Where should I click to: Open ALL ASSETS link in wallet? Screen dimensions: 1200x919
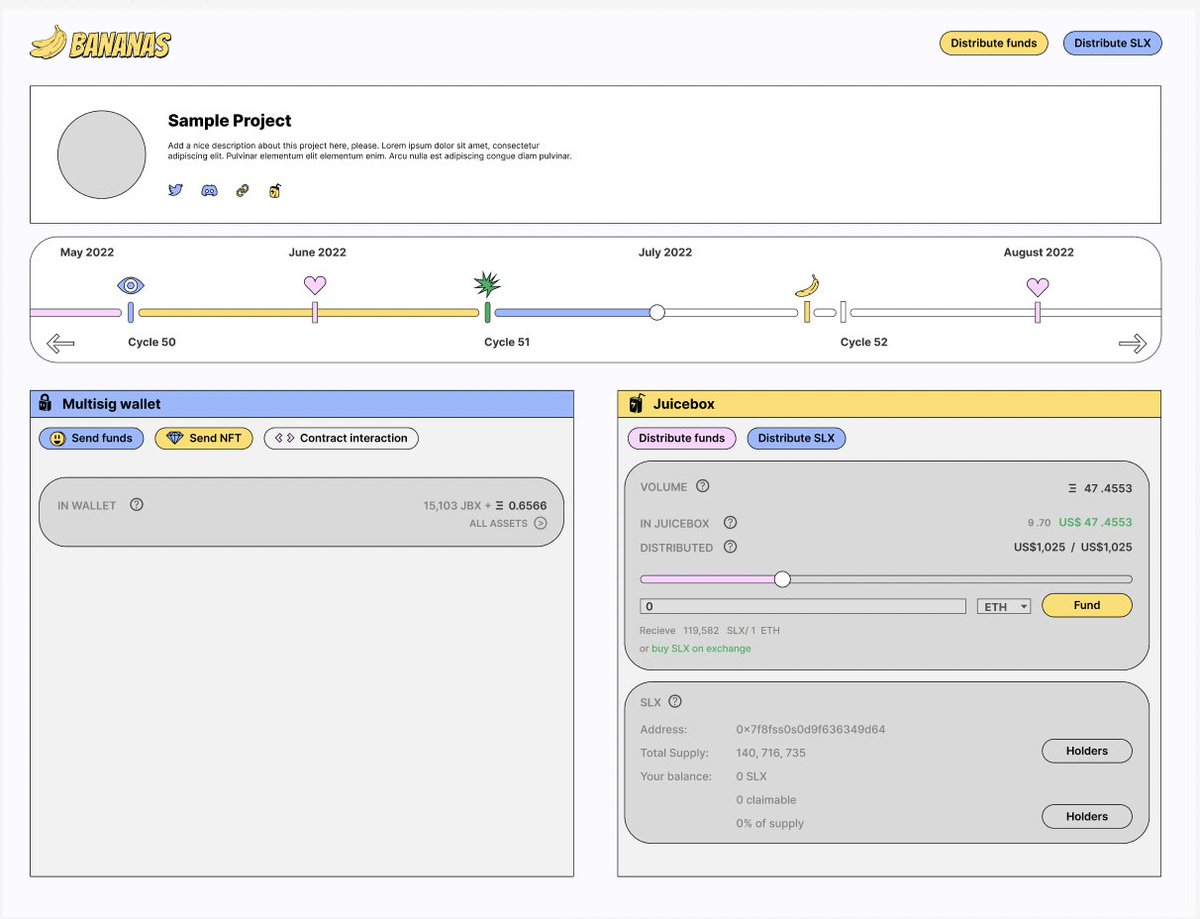(x=498, y=523)
